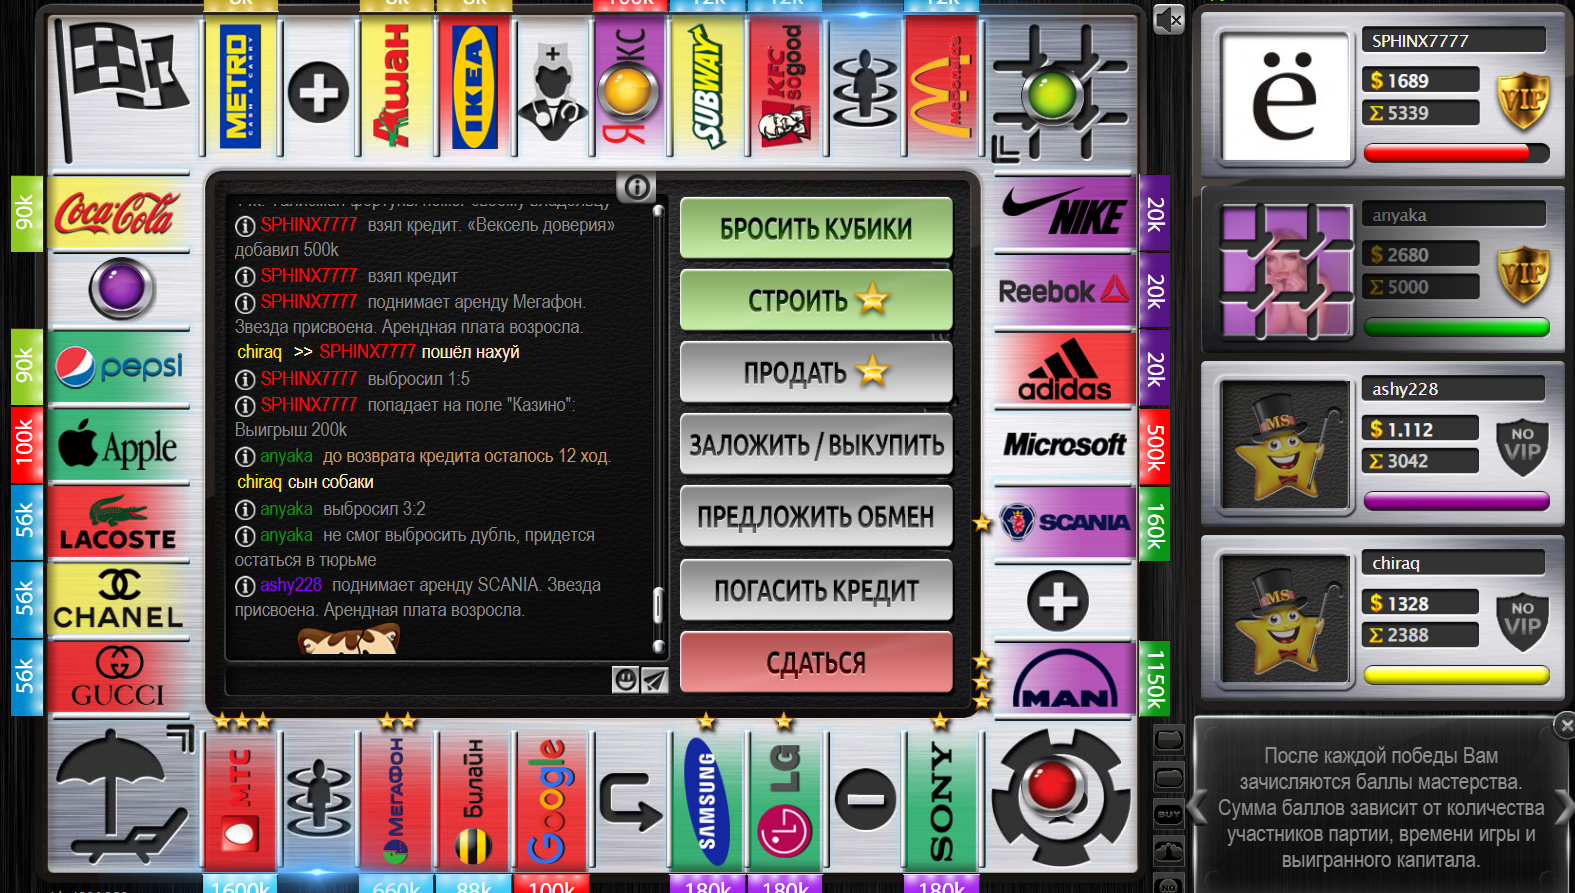The width and height of the screenshot is (1575, 893).
Task: Select the KFC board cell
Action: click(x=786, y=88)
